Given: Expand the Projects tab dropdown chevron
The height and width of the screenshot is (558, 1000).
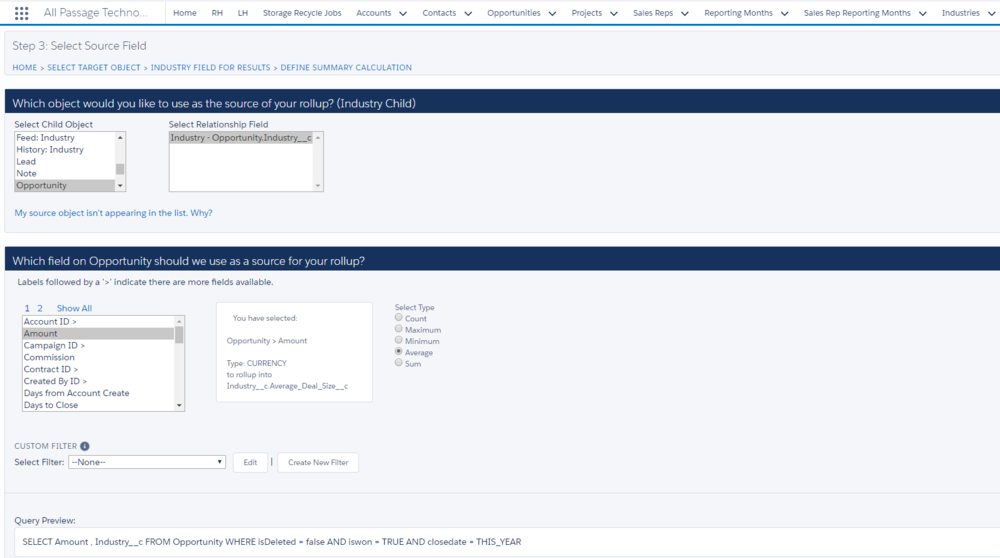Looking at the screenshot, I should point(614,13).
